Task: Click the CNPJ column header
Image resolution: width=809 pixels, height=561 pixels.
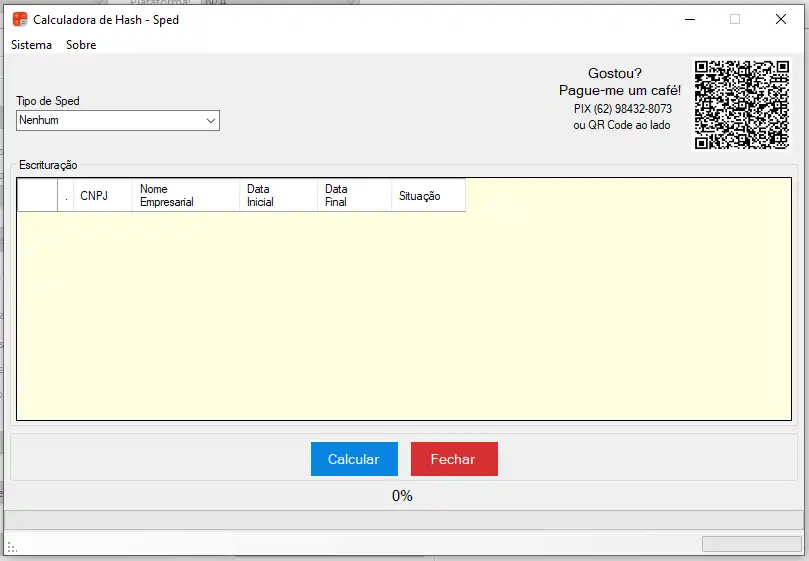Action: [x=103, y=196]
